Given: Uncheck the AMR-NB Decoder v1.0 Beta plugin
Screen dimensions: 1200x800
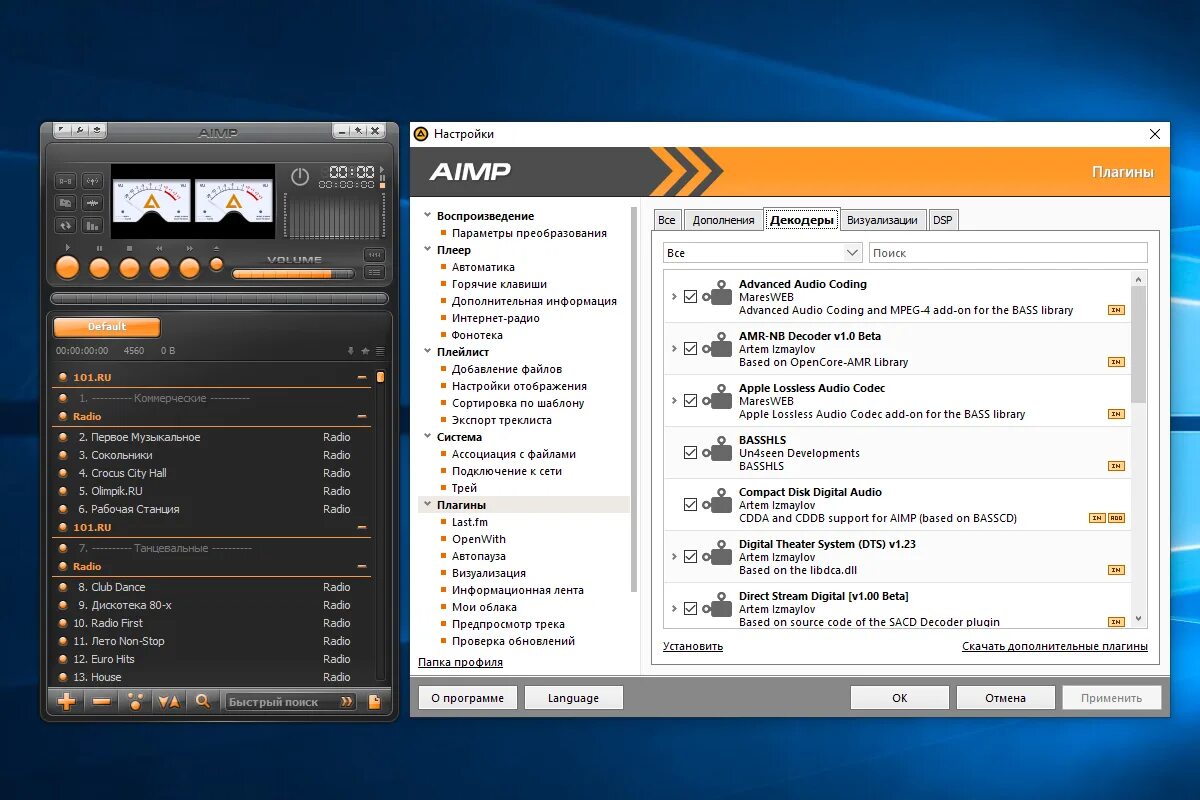Looking at the screenshot, I should tap(690, 349).
